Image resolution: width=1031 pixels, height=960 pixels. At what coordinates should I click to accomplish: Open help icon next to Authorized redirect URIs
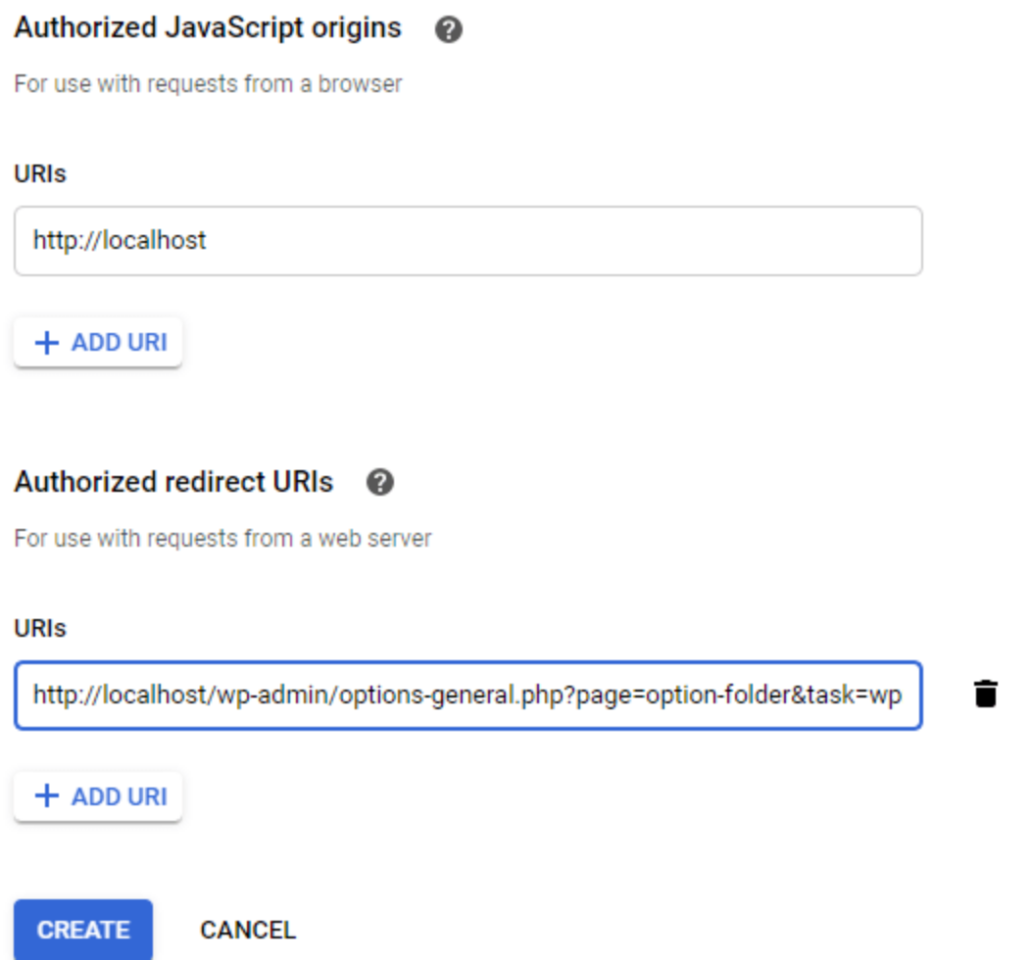[380, 484]
